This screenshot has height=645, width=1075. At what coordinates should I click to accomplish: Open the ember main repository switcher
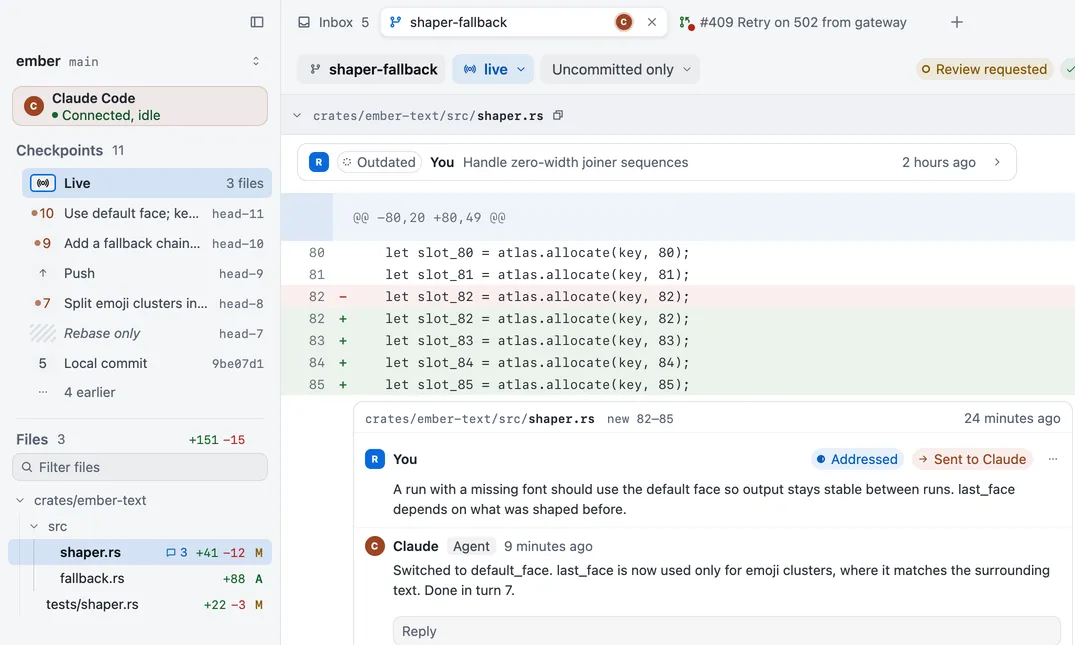256,61
